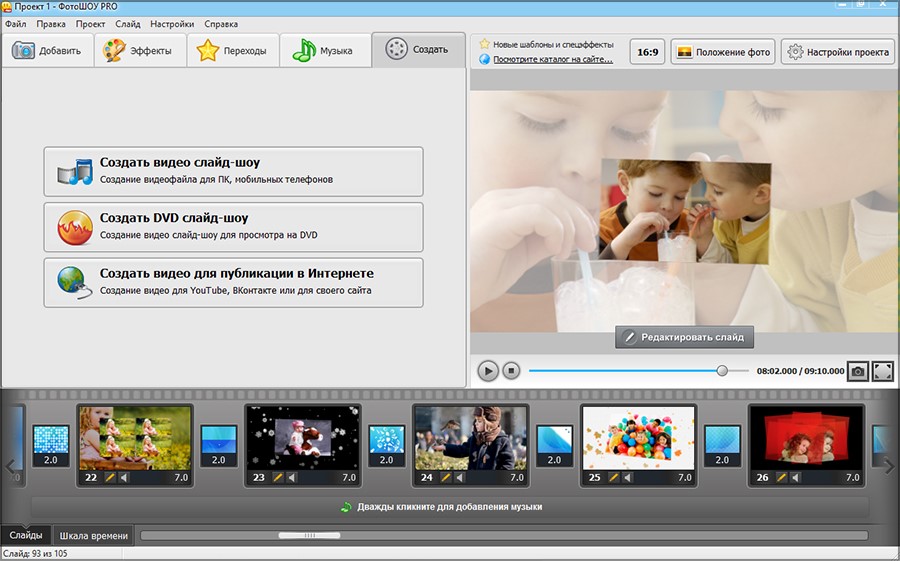900x561 pixels.
Task: Open Положение фото settings
Action: pos(723,52)
